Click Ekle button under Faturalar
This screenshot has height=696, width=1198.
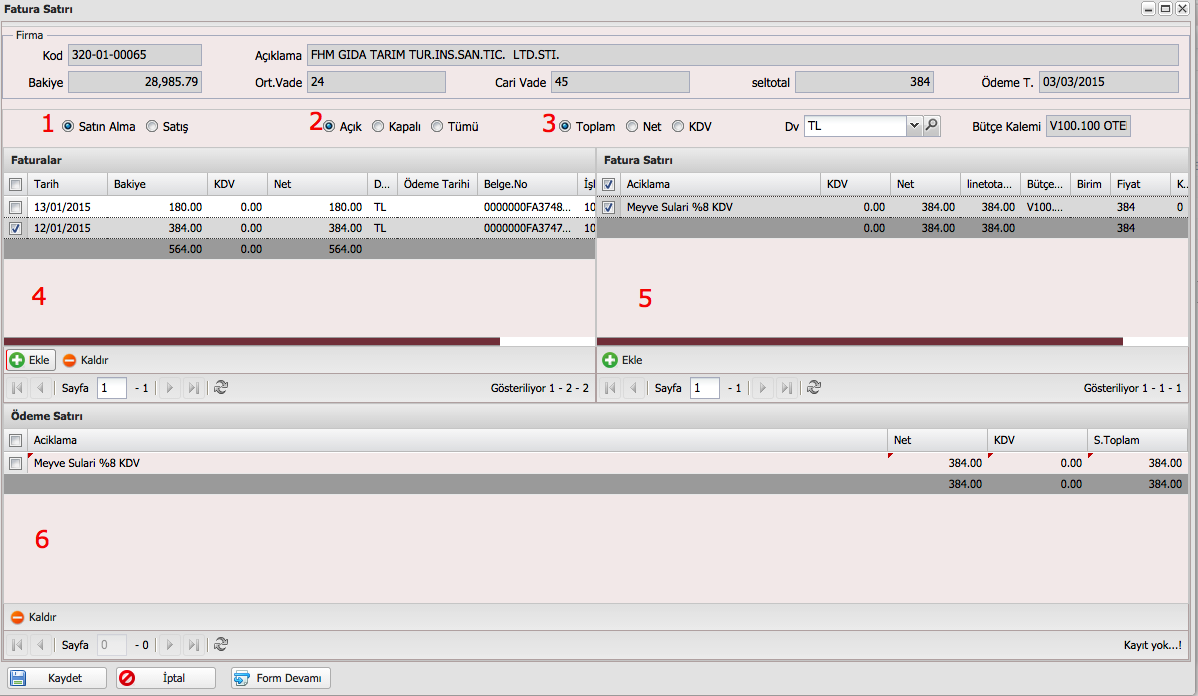31,360
